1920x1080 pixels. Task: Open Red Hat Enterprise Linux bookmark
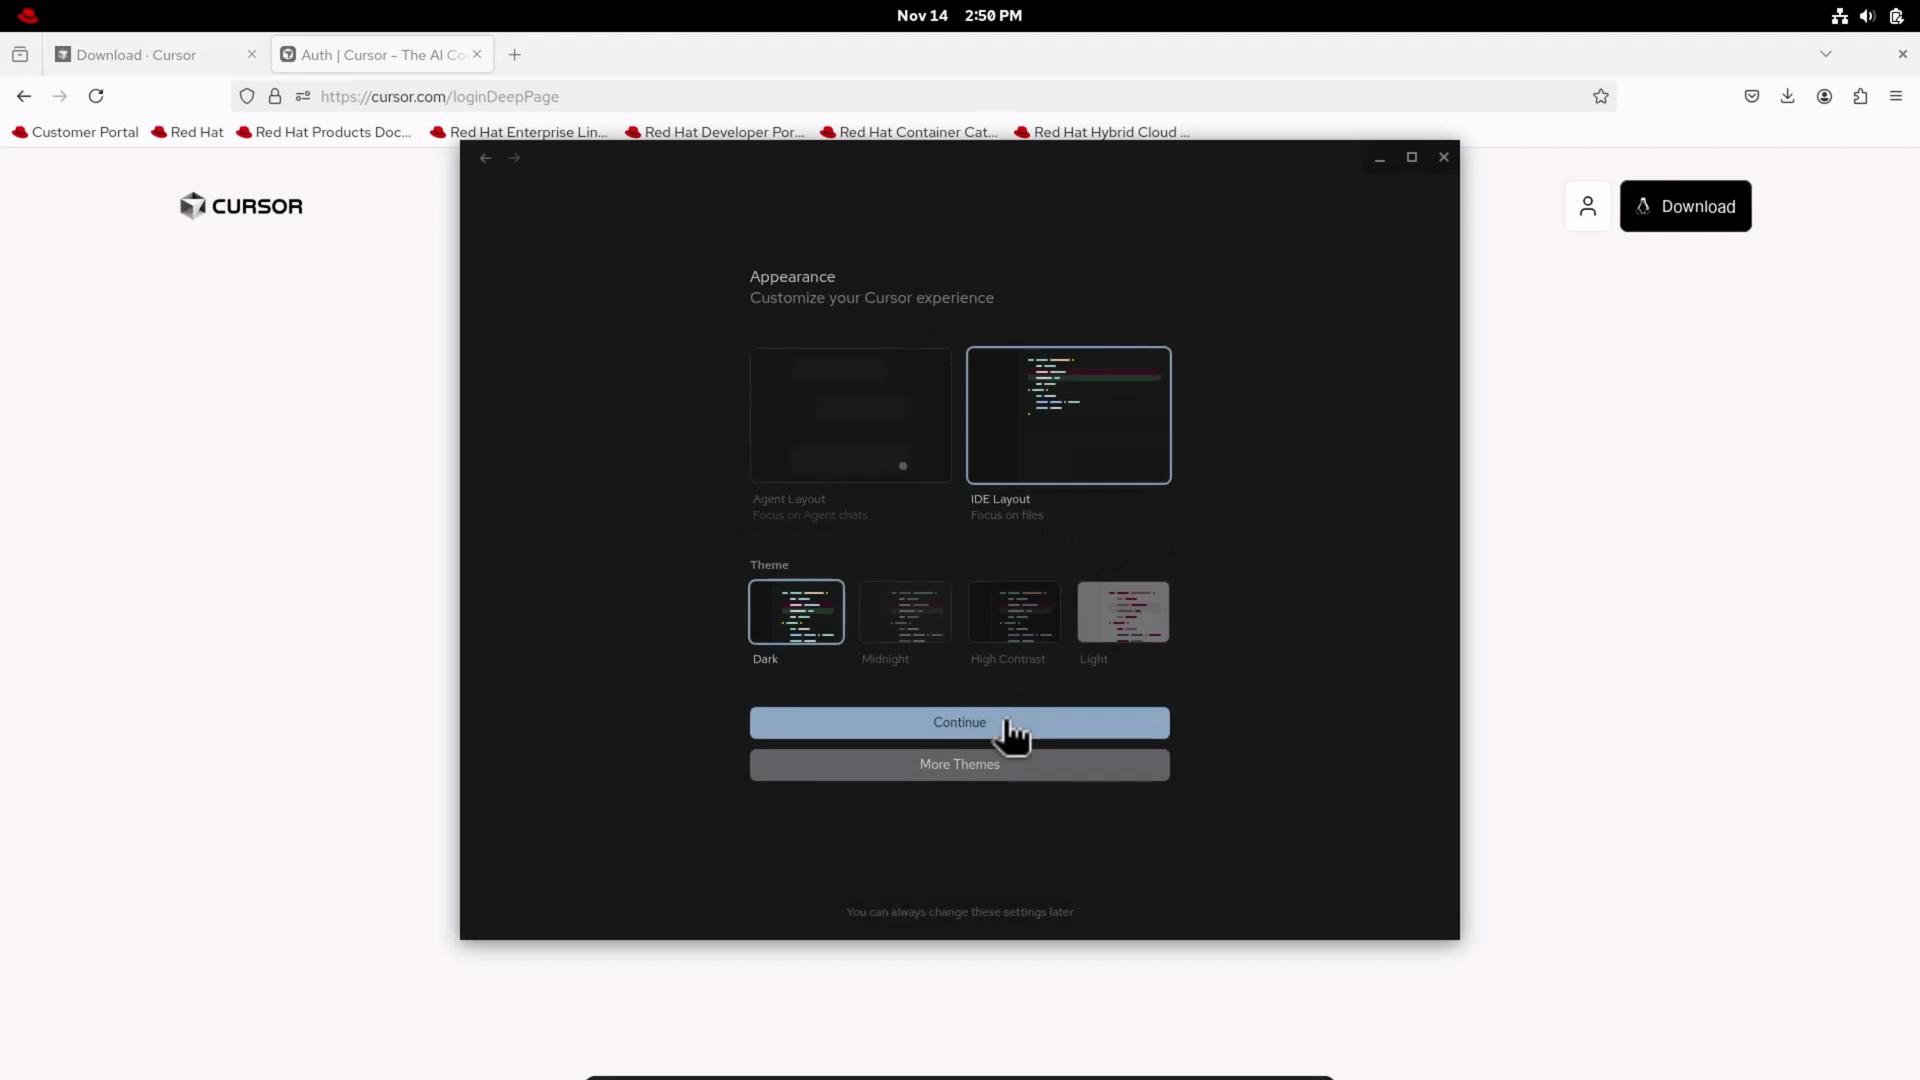click(518, 132)
